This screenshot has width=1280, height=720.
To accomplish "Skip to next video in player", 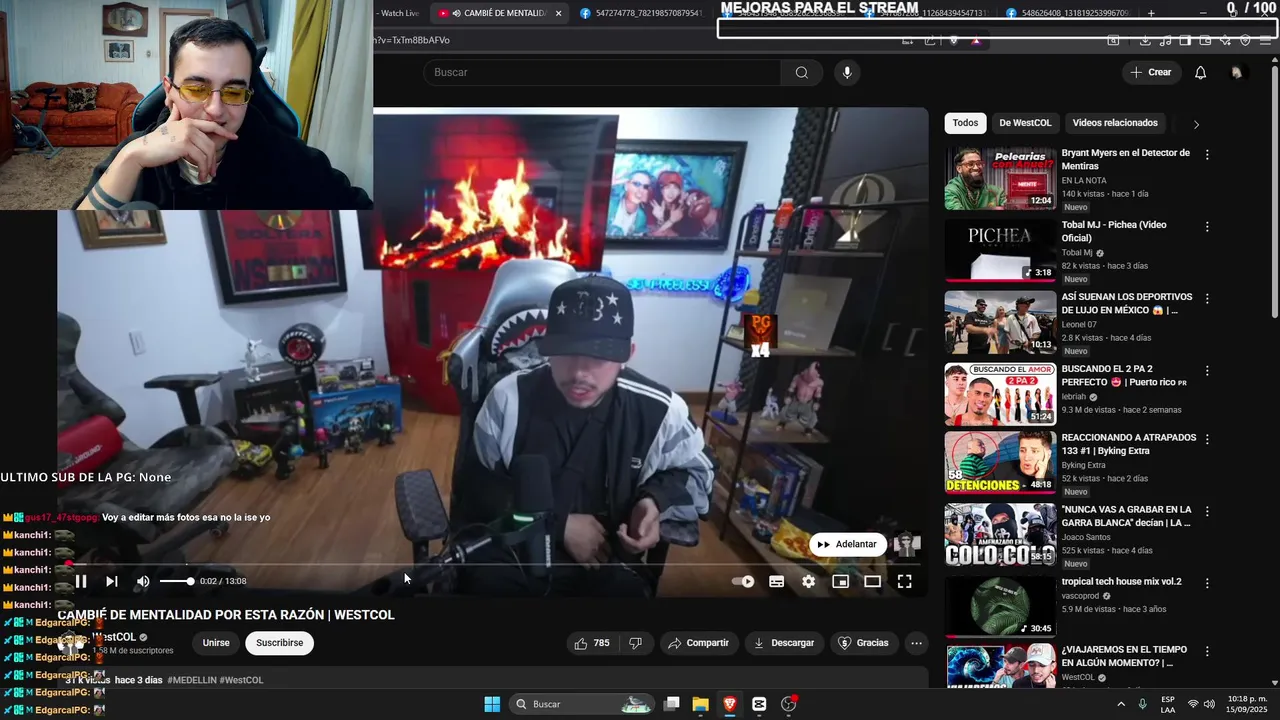I will [112, 581].
